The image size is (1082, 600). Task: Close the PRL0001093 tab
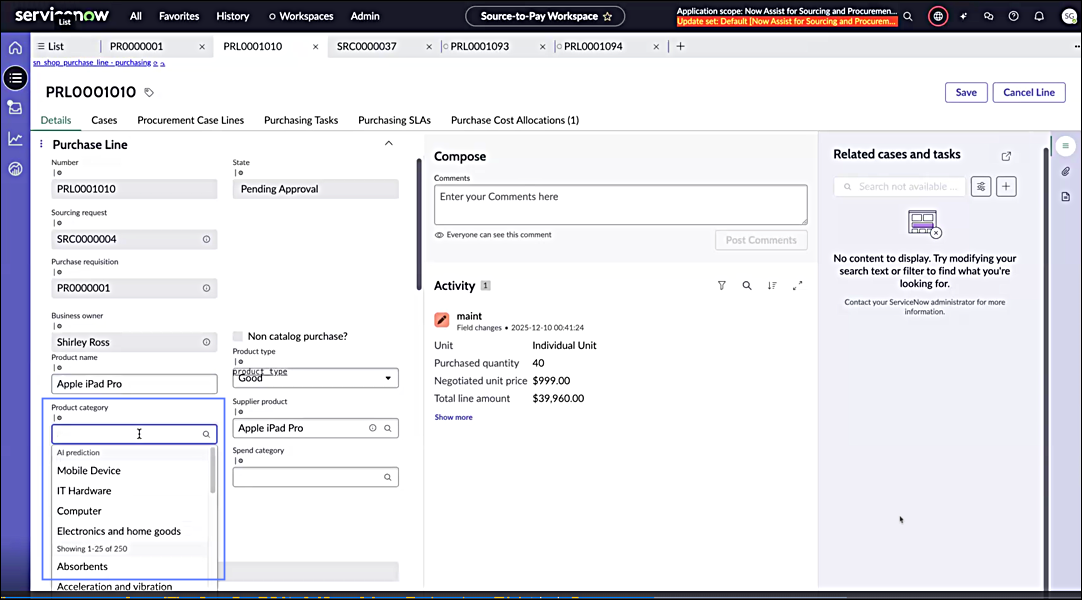[x=542, y=47]
